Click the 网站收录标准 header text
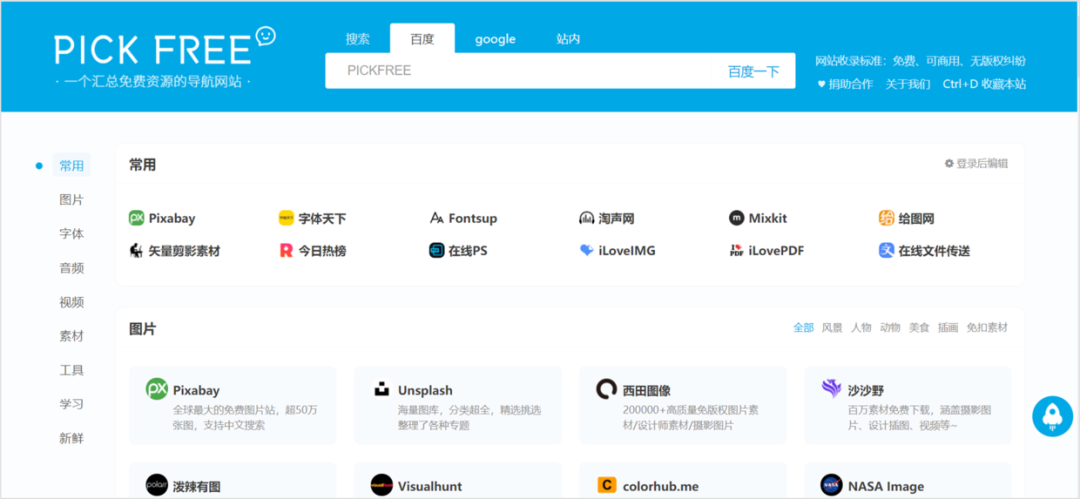This screenshot has height=499, width=1080. pos(921,61)
